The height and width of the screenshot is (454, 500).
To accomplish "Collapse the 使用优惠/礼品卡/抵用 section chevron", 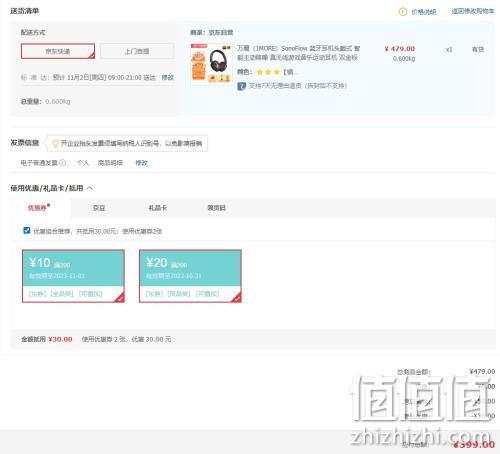I will point(90,188).
